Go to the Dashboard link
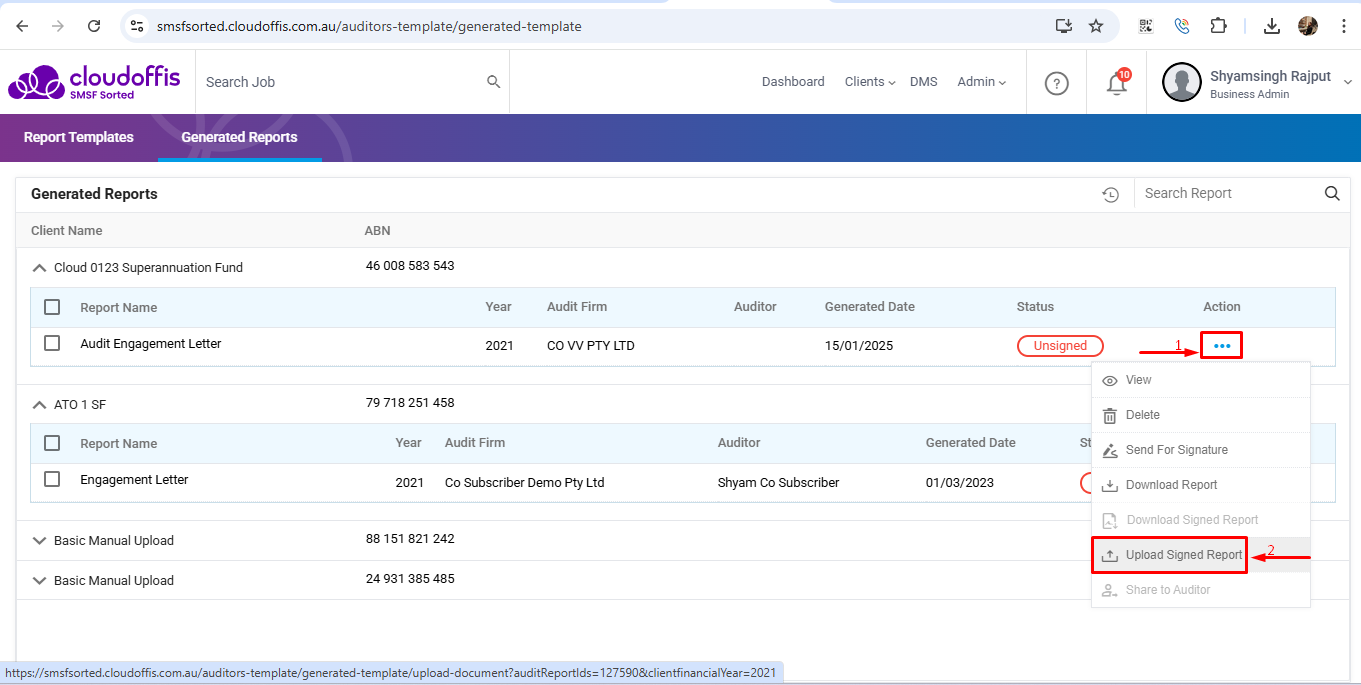The height and width of the screenshot is (685, 1361). click(x=793, y=82)
